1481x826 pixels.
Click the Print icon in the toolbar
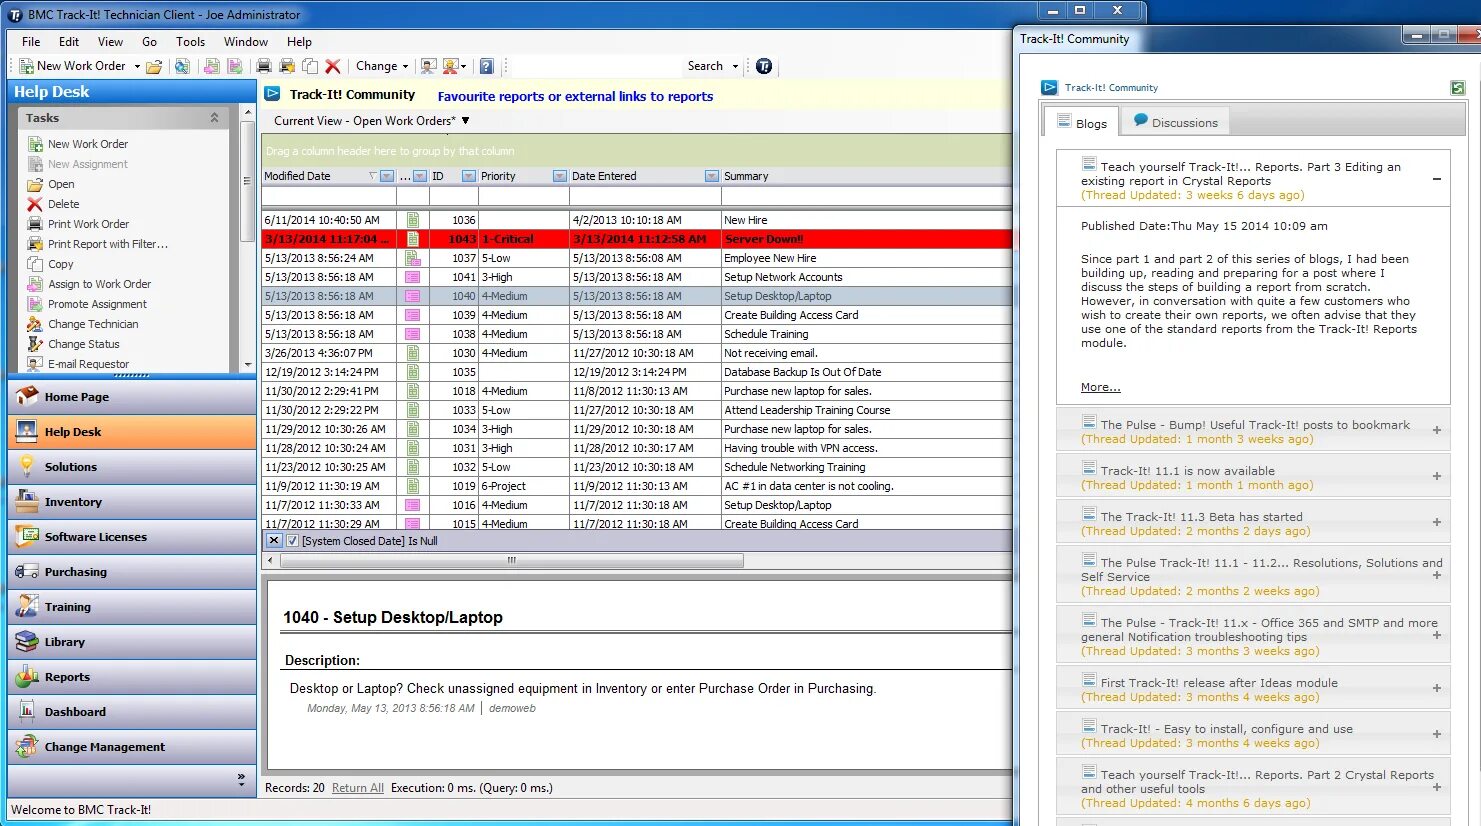click(x=264, y=66)
